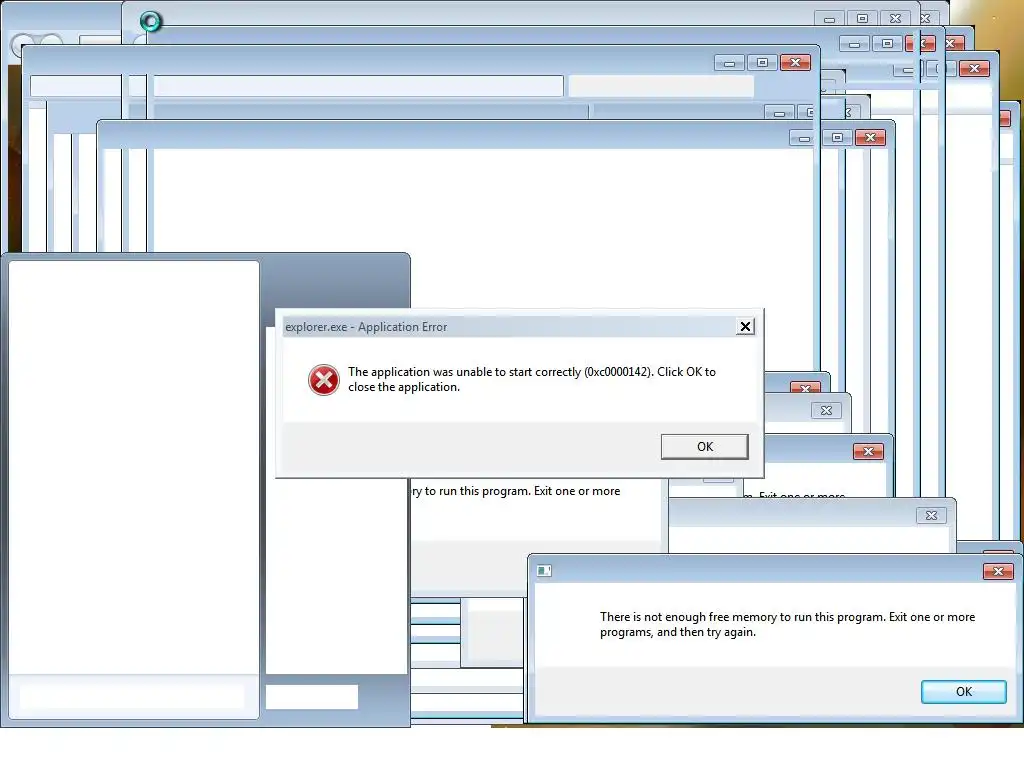Viewport: 1024px width, 768px height.
Task: Minimize the window containing the address and search fields
Action: pos(729,63)
